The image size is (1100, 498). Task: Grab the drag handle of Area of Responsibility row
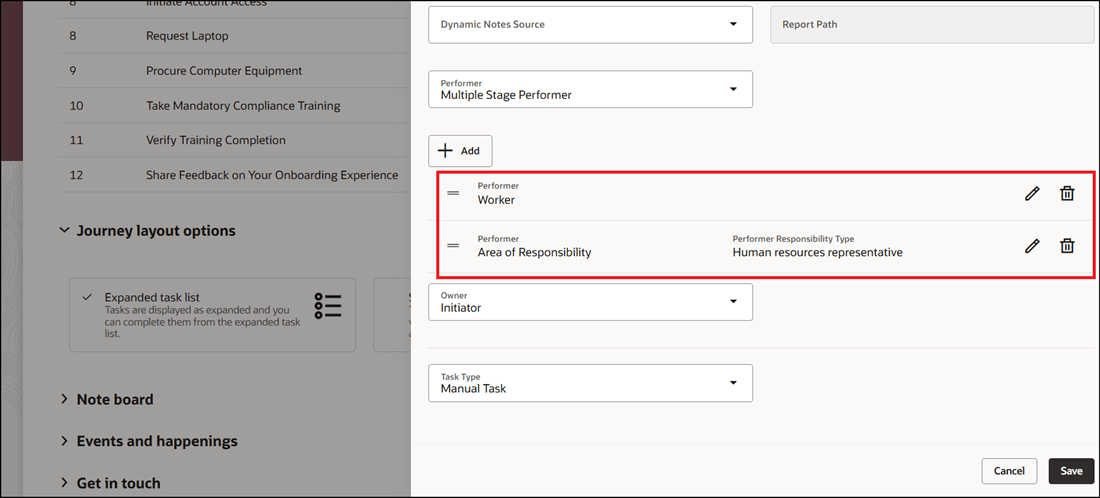pyautogui.click(x=453, y=245)
